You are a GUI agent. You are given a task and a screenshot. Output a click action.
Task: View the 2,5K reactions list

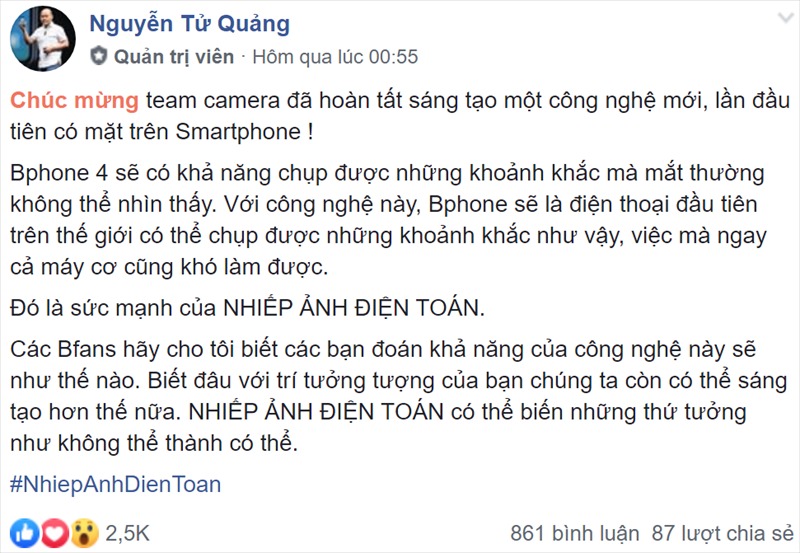(128, 534)
